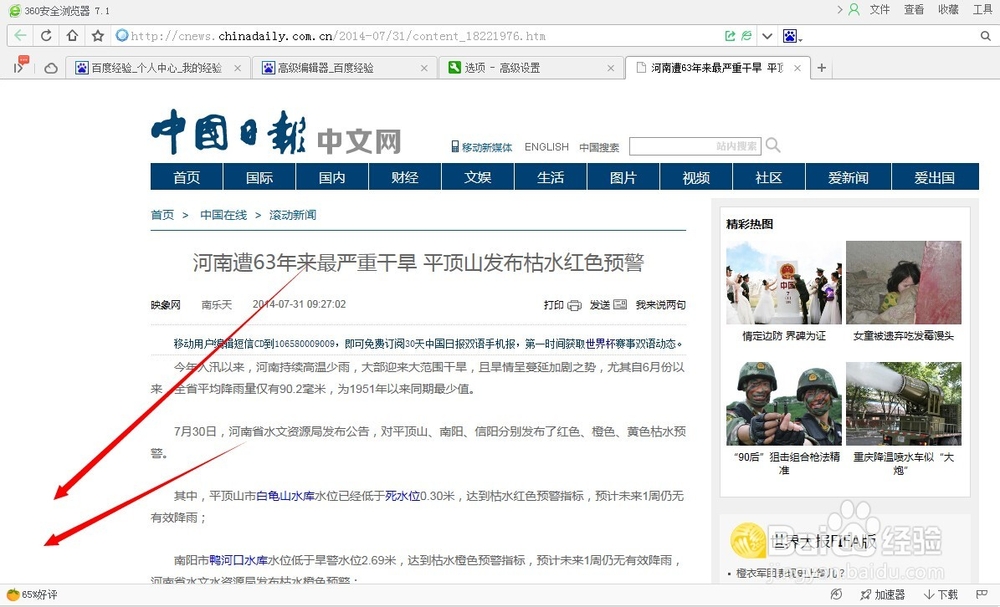Screen dimensions: 1000x607
Task: Click the site search magnifier icon
Action: [773, 145]
